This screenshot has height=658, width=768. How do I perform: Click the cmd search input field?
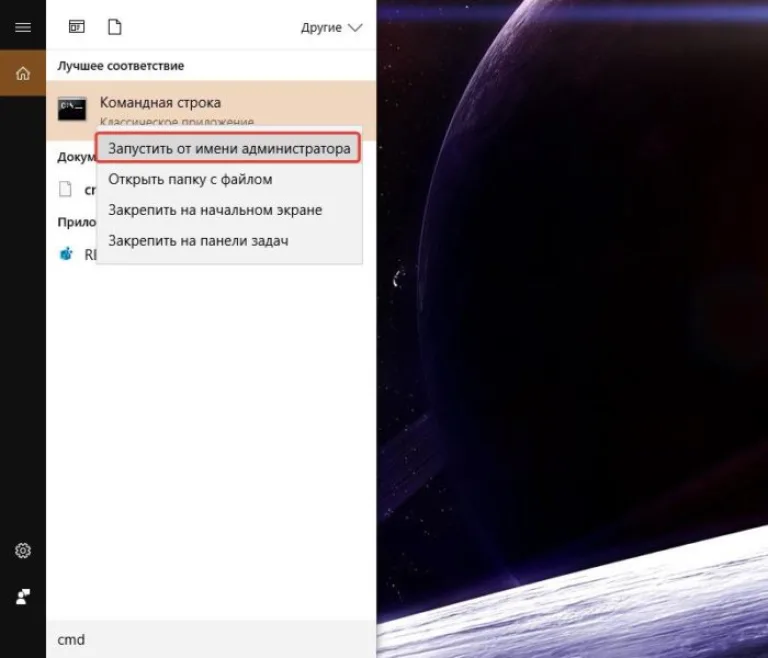click(x=211, y=639)
